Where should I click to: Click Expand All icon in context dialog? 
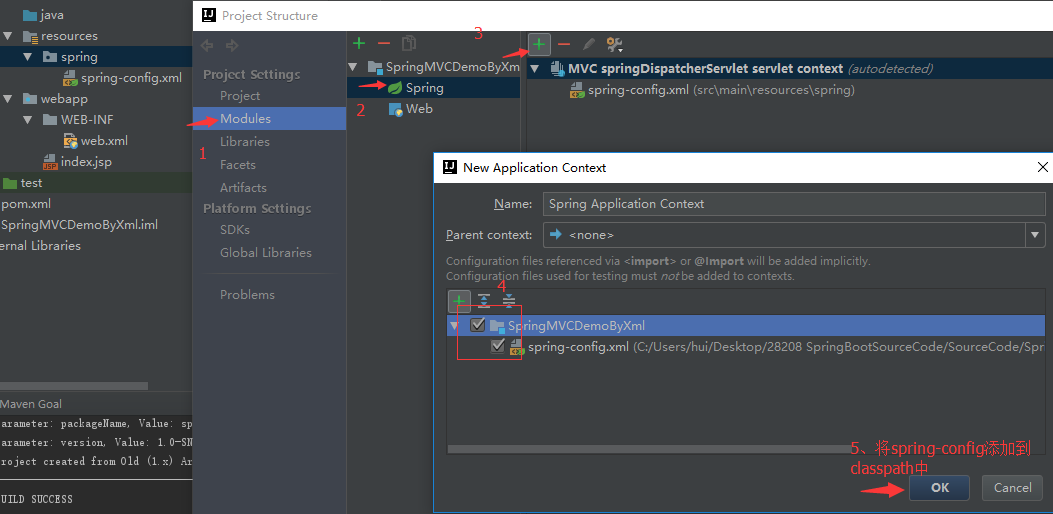[484, 300]
